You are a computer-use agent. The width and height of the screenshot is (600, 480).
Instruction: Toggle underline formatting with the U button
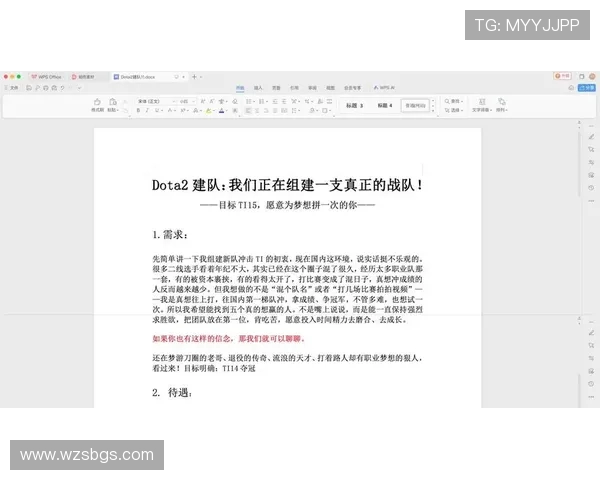(157, 111)
